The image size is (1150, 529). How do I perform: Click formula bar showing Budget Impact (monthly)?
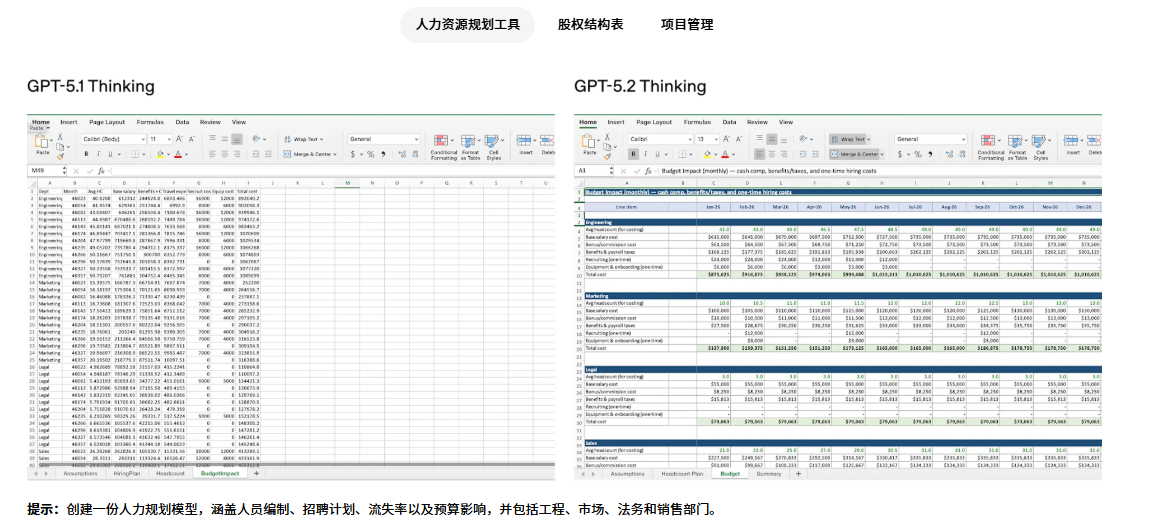click(879, 170)
